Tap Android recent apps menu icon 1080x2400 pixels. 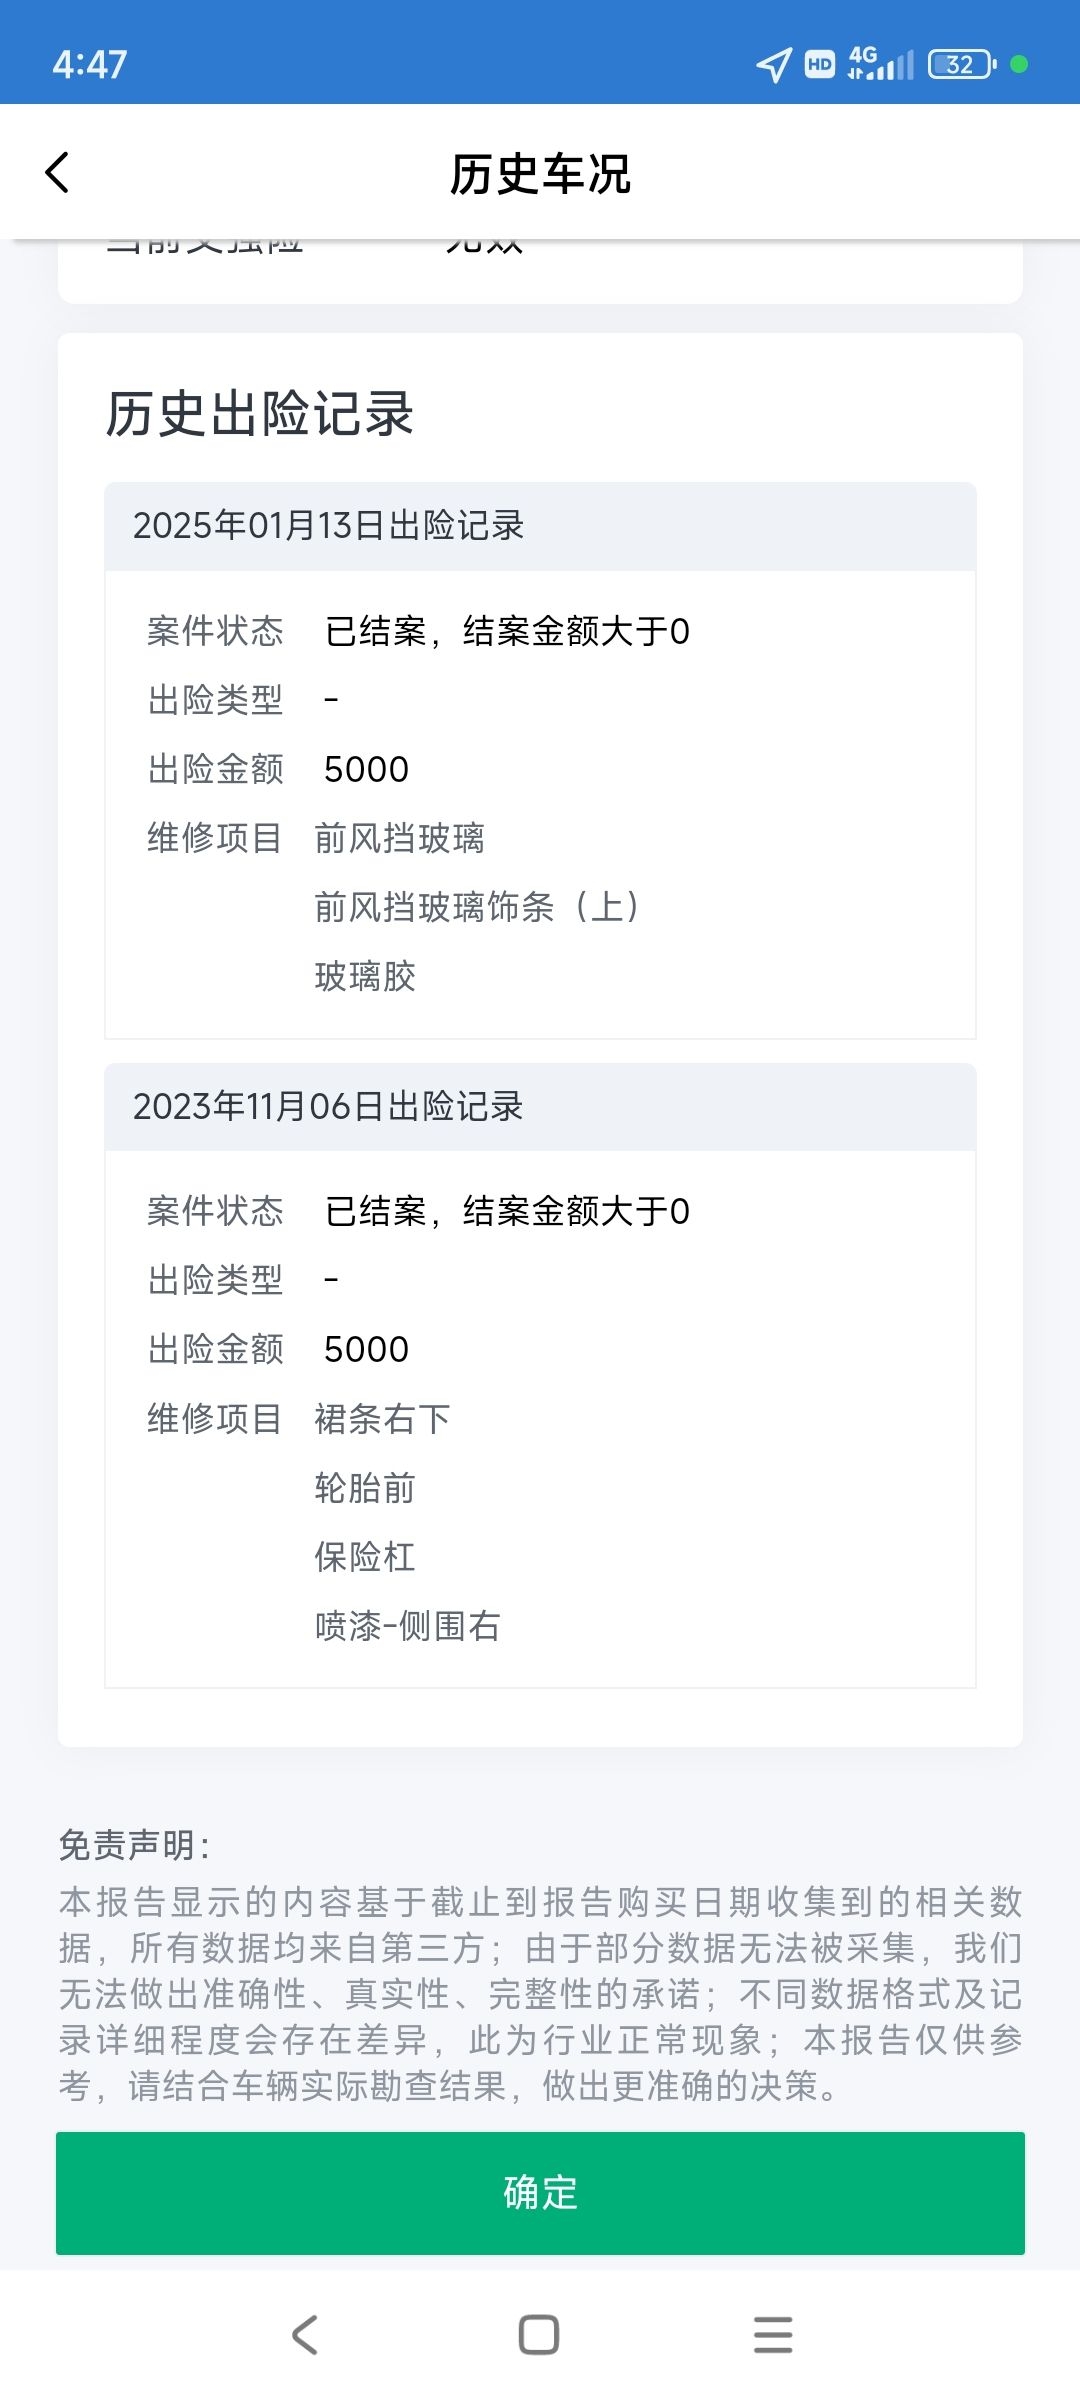pos(773,2335)
